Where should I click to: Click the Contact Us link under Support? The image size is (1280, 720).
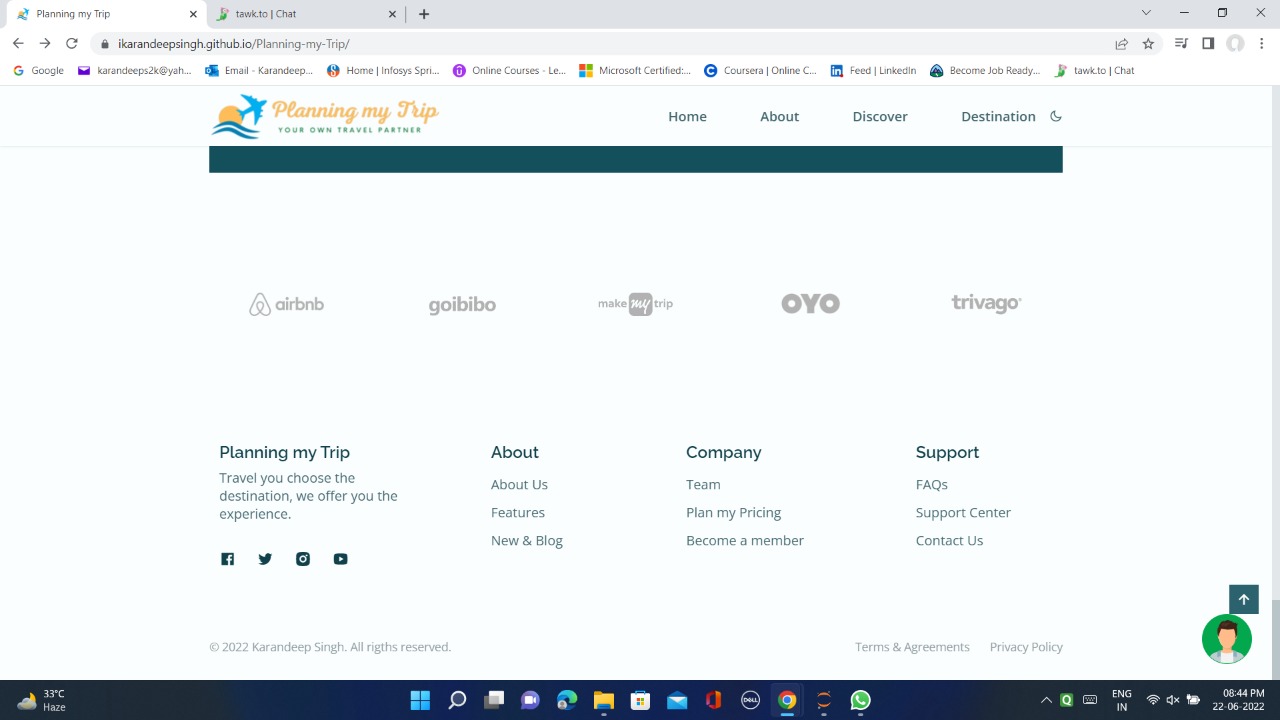click(949, 540)
